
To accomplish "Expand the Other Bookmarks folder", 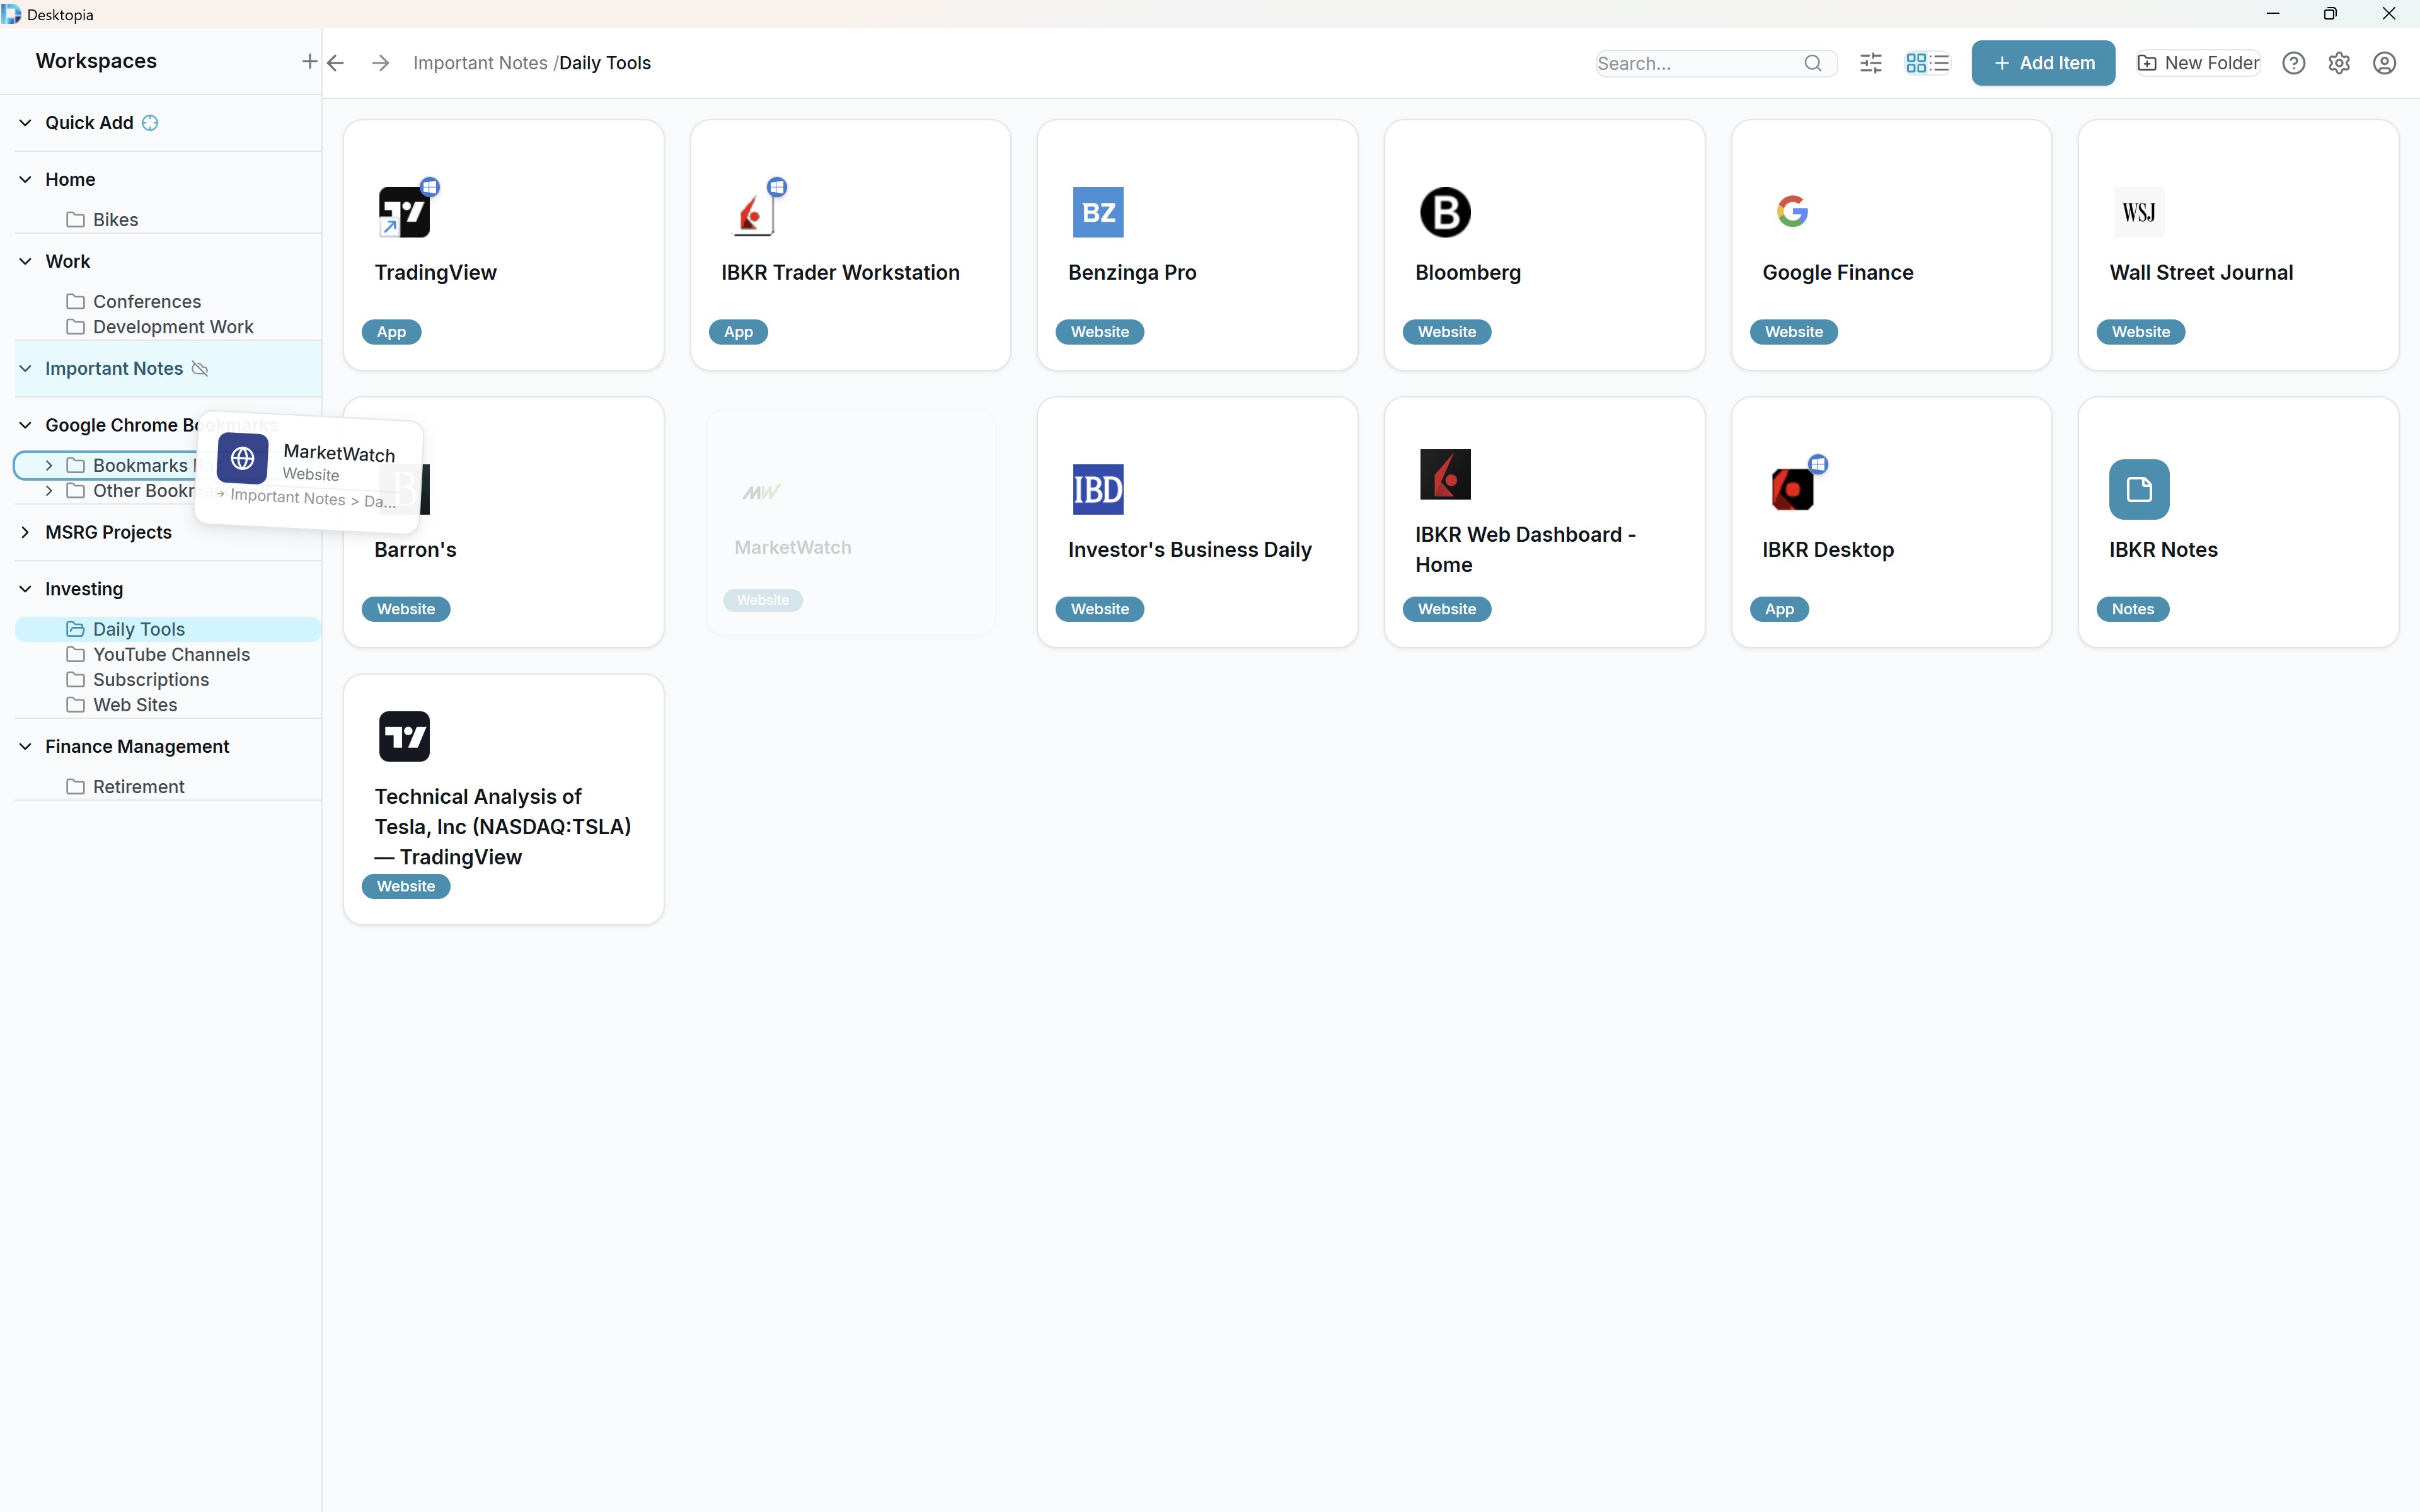I will click(x=48, y=490).
